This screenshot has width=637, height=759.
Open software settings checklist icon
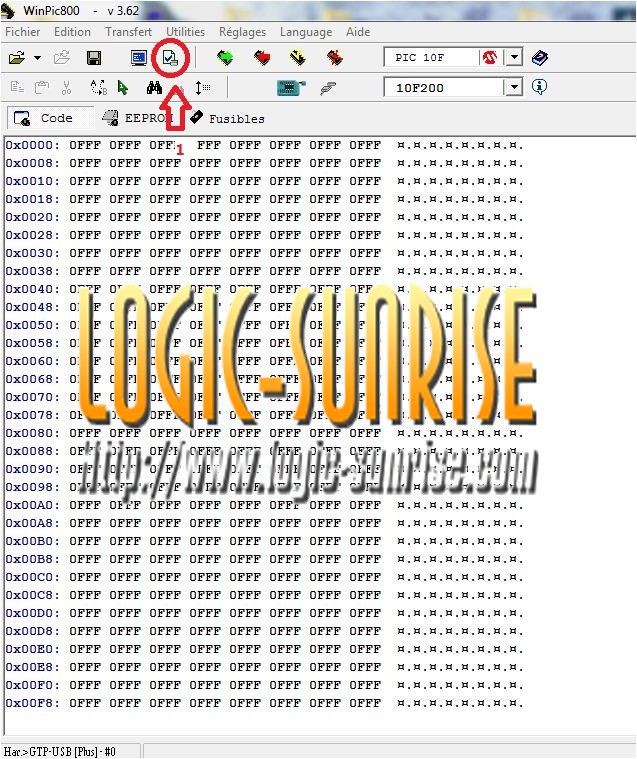[170, 58]
